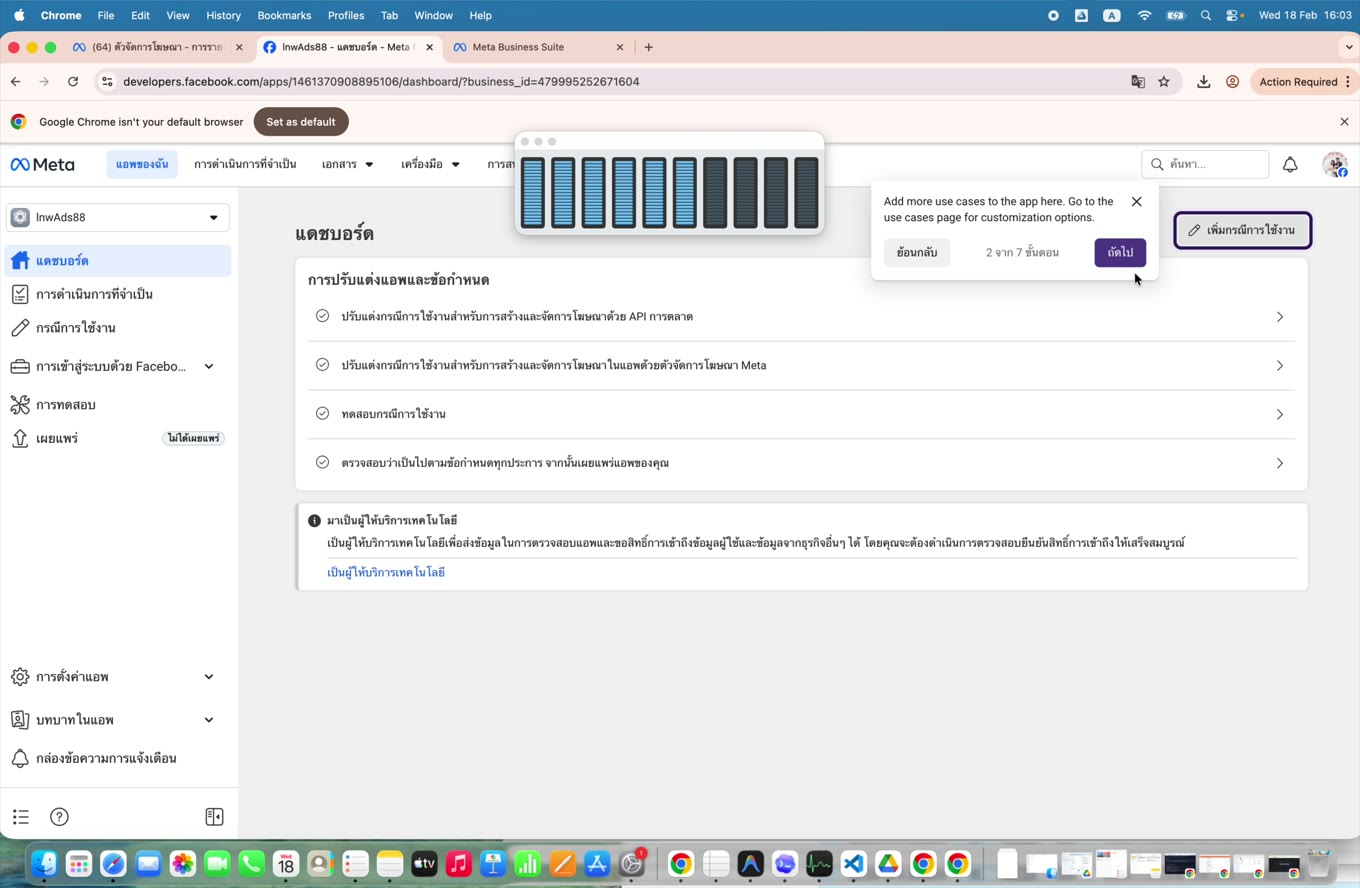Open the History menu in menu bar

[x=223, y=15]
